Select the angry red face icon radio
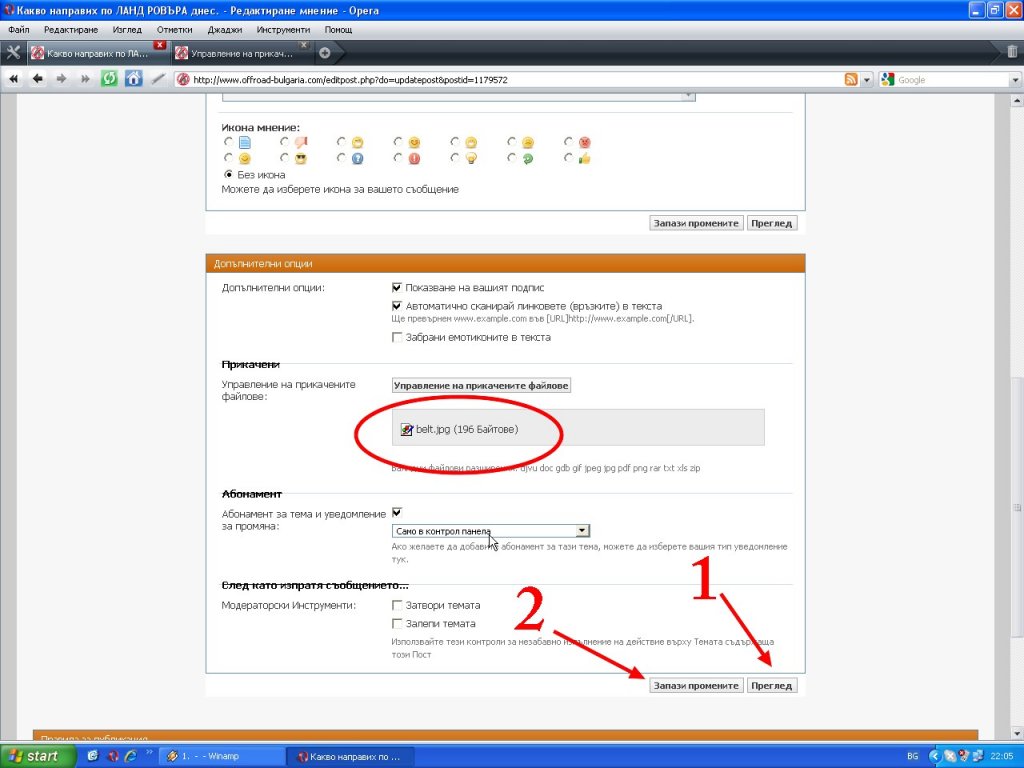Viewport: 1024px width, 768px height. [x=568, y=142]
